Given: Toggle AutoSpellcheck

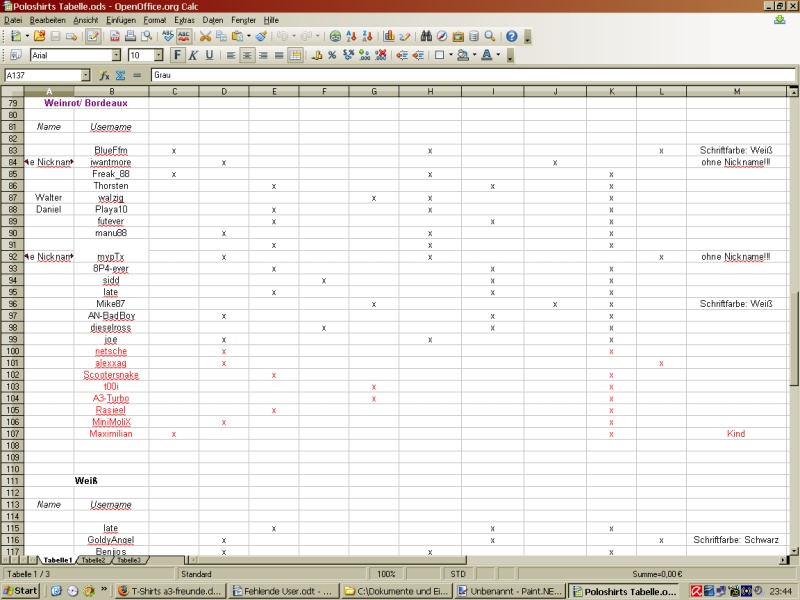Looking at the screenshot, I should tap(184, 36).
